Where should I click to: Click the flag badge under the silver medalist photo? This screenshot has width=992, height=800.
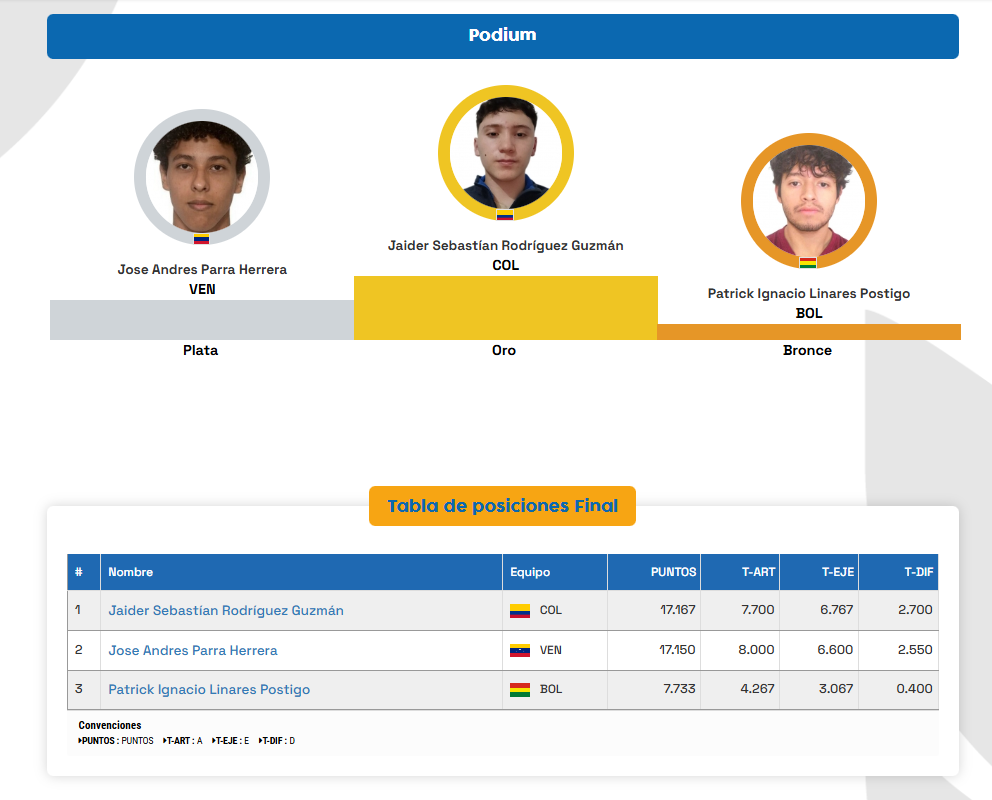coord(201,239)
